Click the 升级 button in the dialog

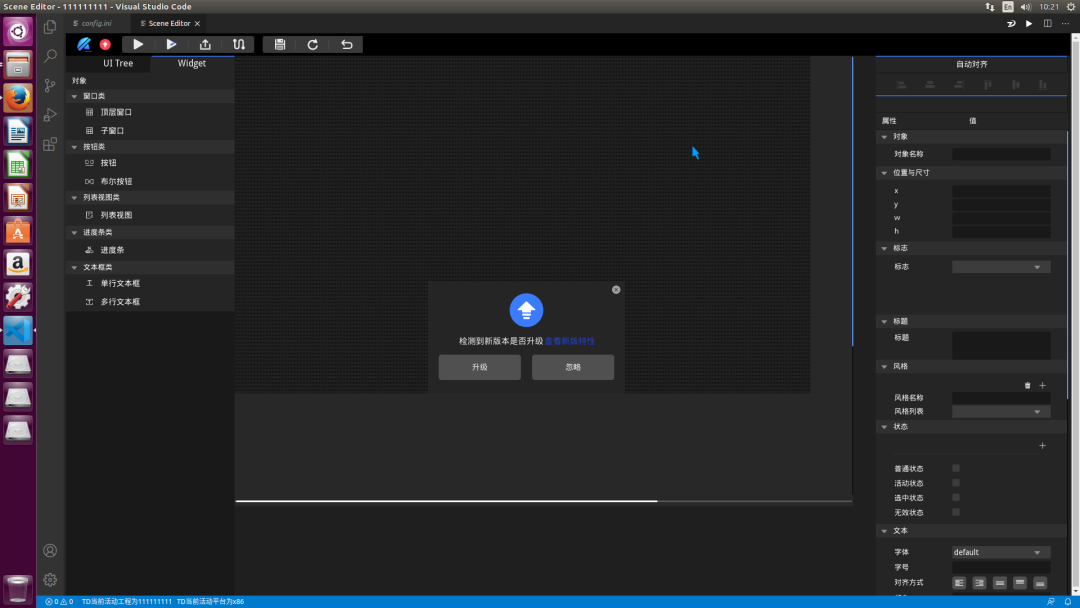tap(479, 367)
